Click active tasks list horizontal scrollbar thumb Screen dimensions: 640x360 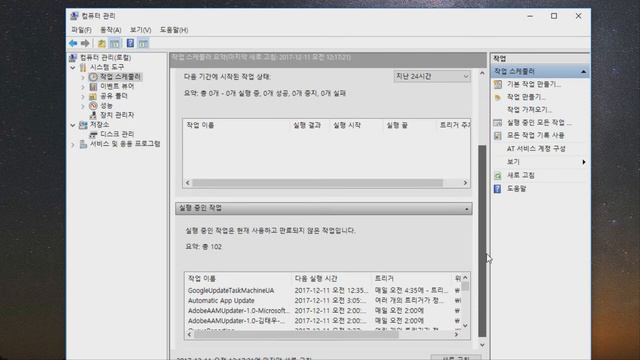coord(296,334)
